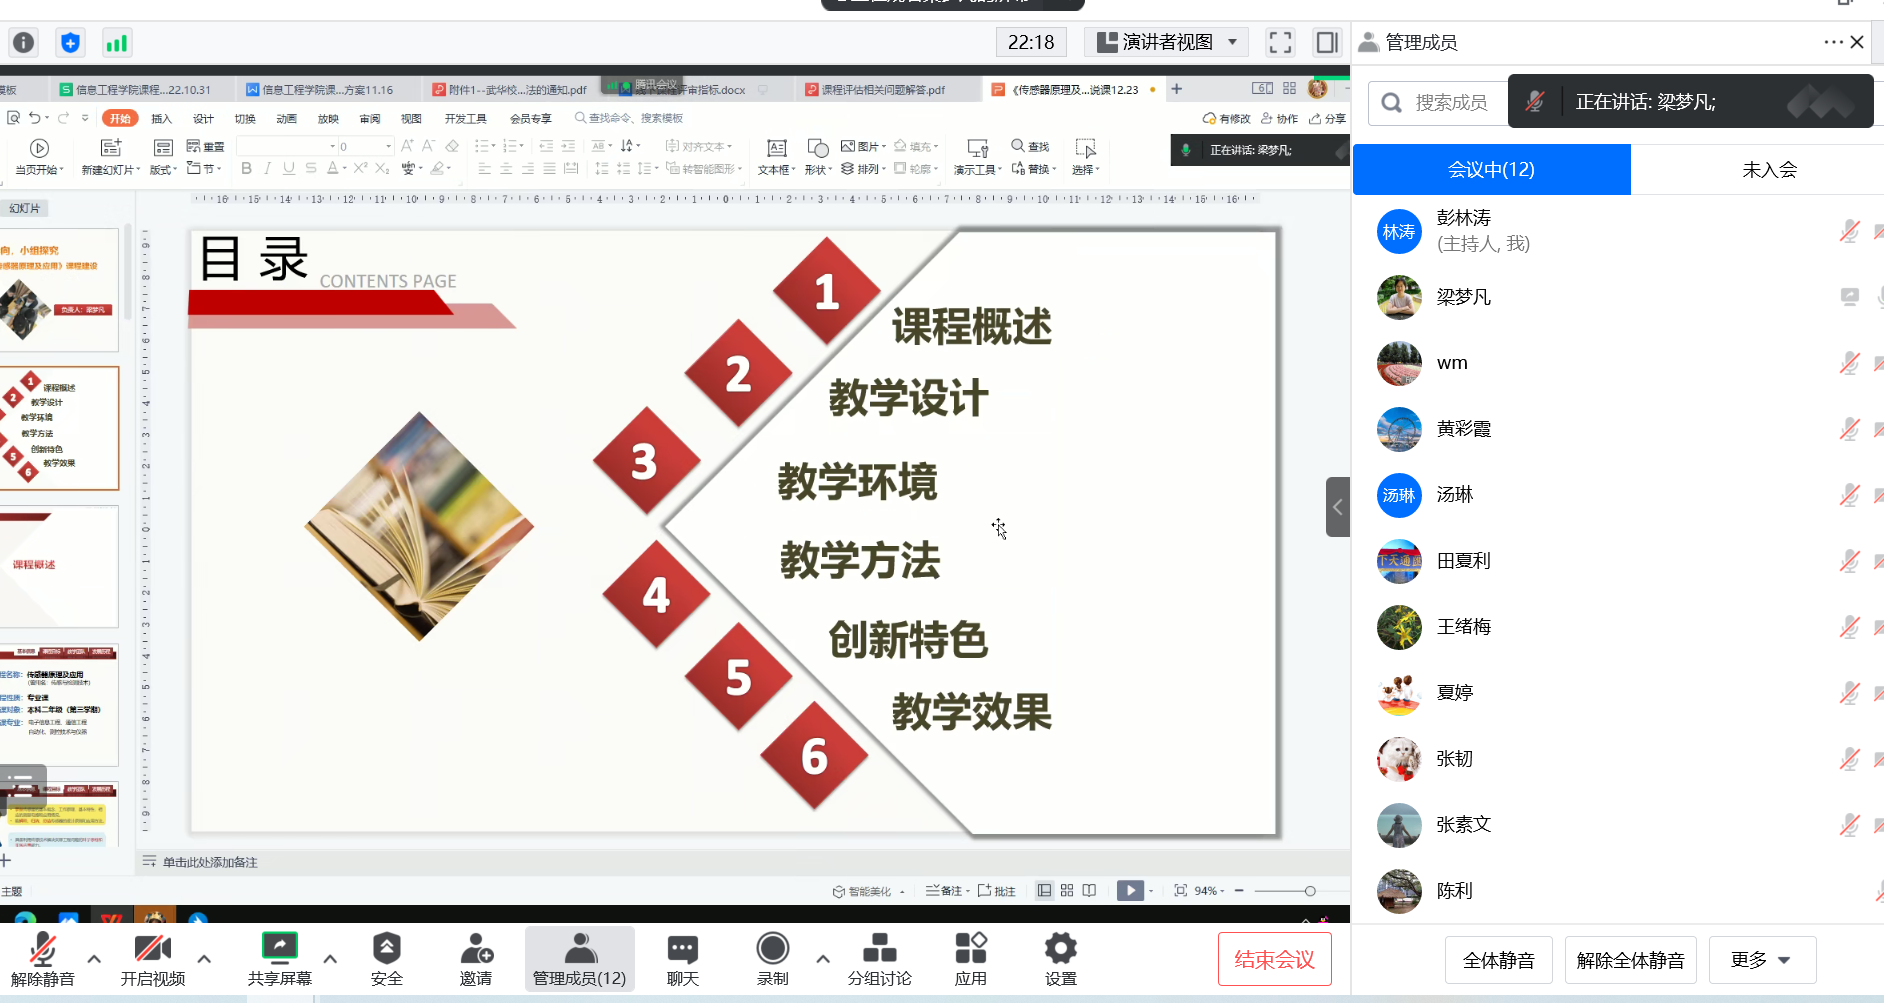Open the 更多 dropdown in member panel
This screenshot has height=1003, width=1884.
(x=1761, y=960)
